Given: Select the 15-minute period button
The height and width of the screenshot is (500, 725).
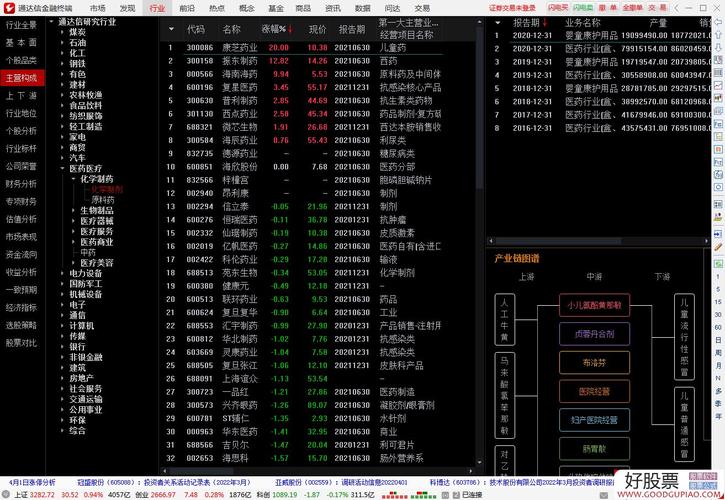Looking at the screenshot, I should click(x=718, y=302).
